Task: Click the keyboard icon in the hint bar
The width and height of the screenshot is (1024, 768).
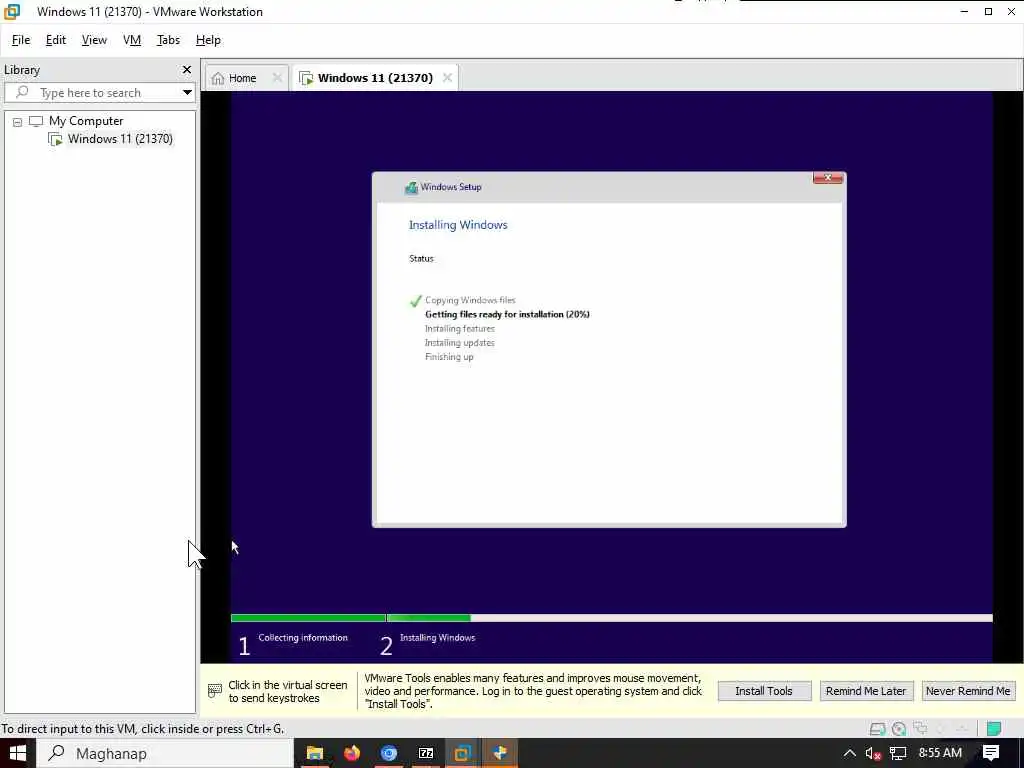Action: pyautogui.click(x=215, y=691)
